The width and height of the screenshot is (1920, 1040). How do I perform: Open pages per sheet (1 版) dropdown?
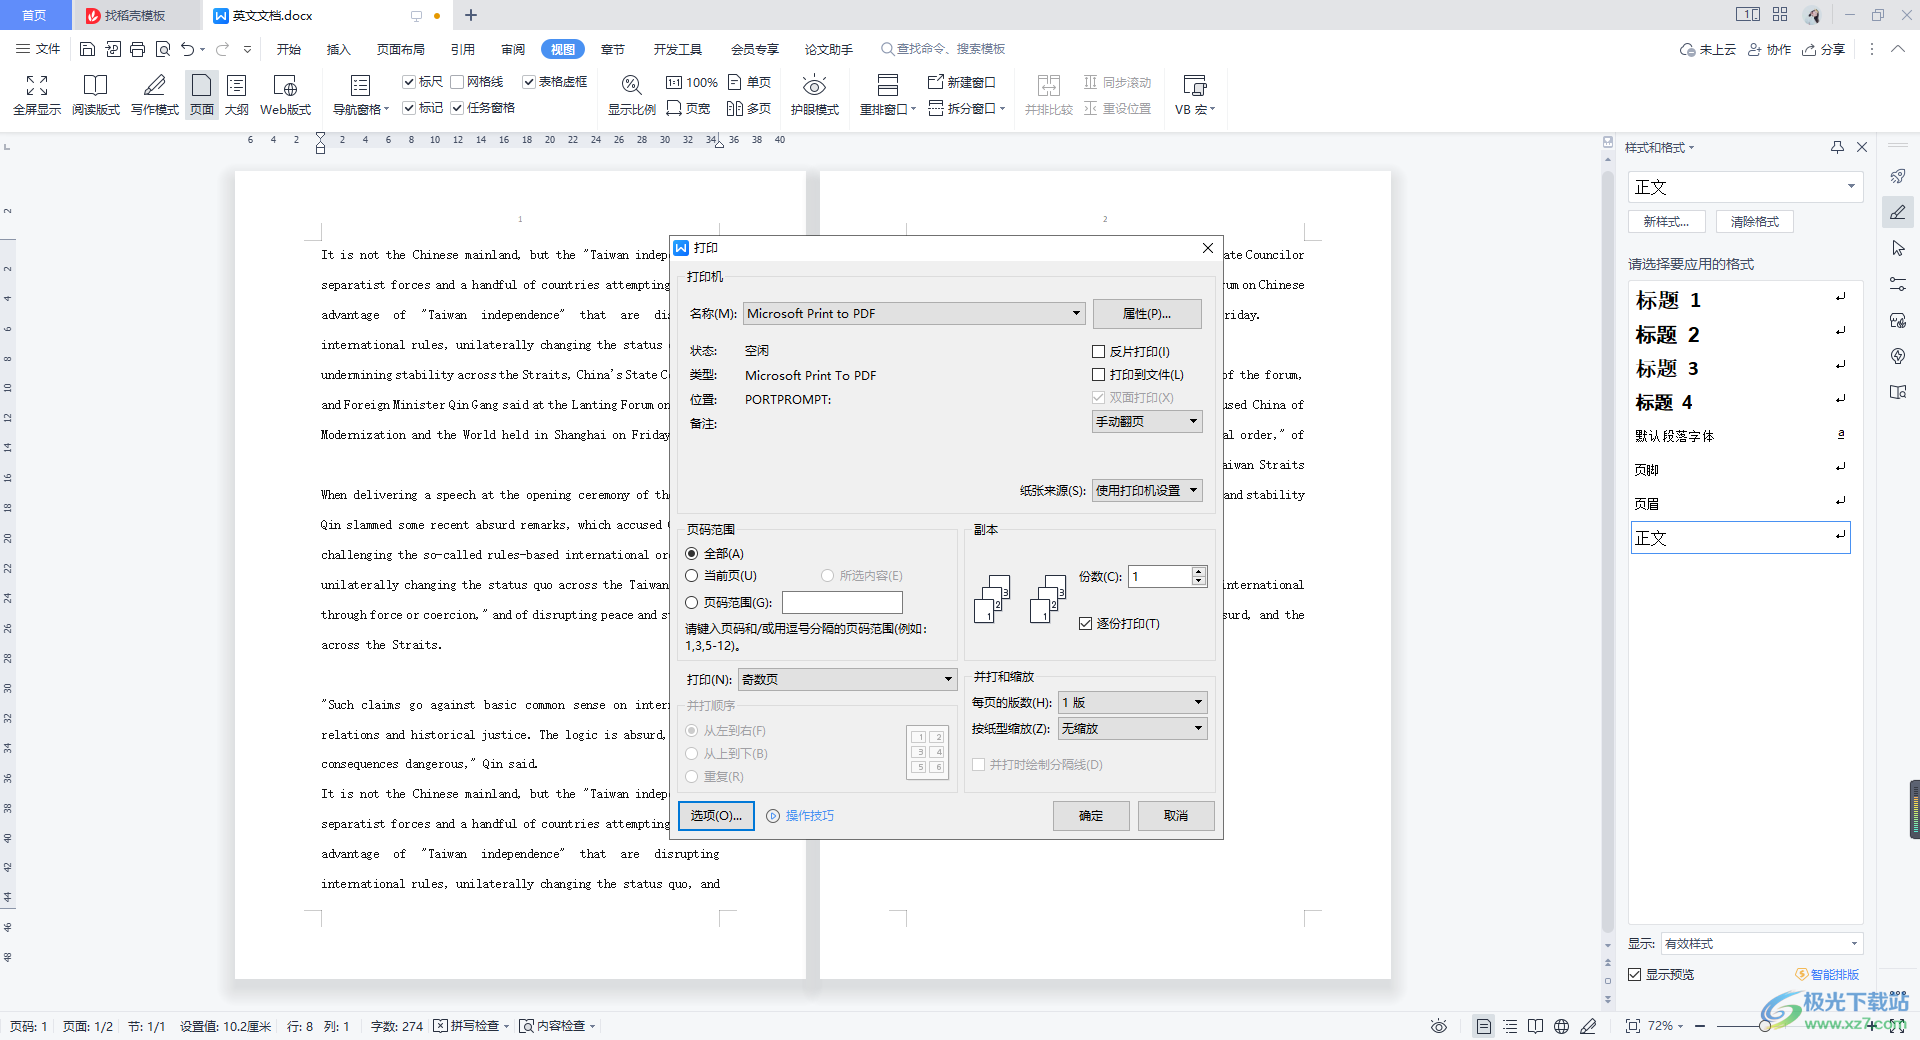pyautogui.click(x=1132, y=703)
